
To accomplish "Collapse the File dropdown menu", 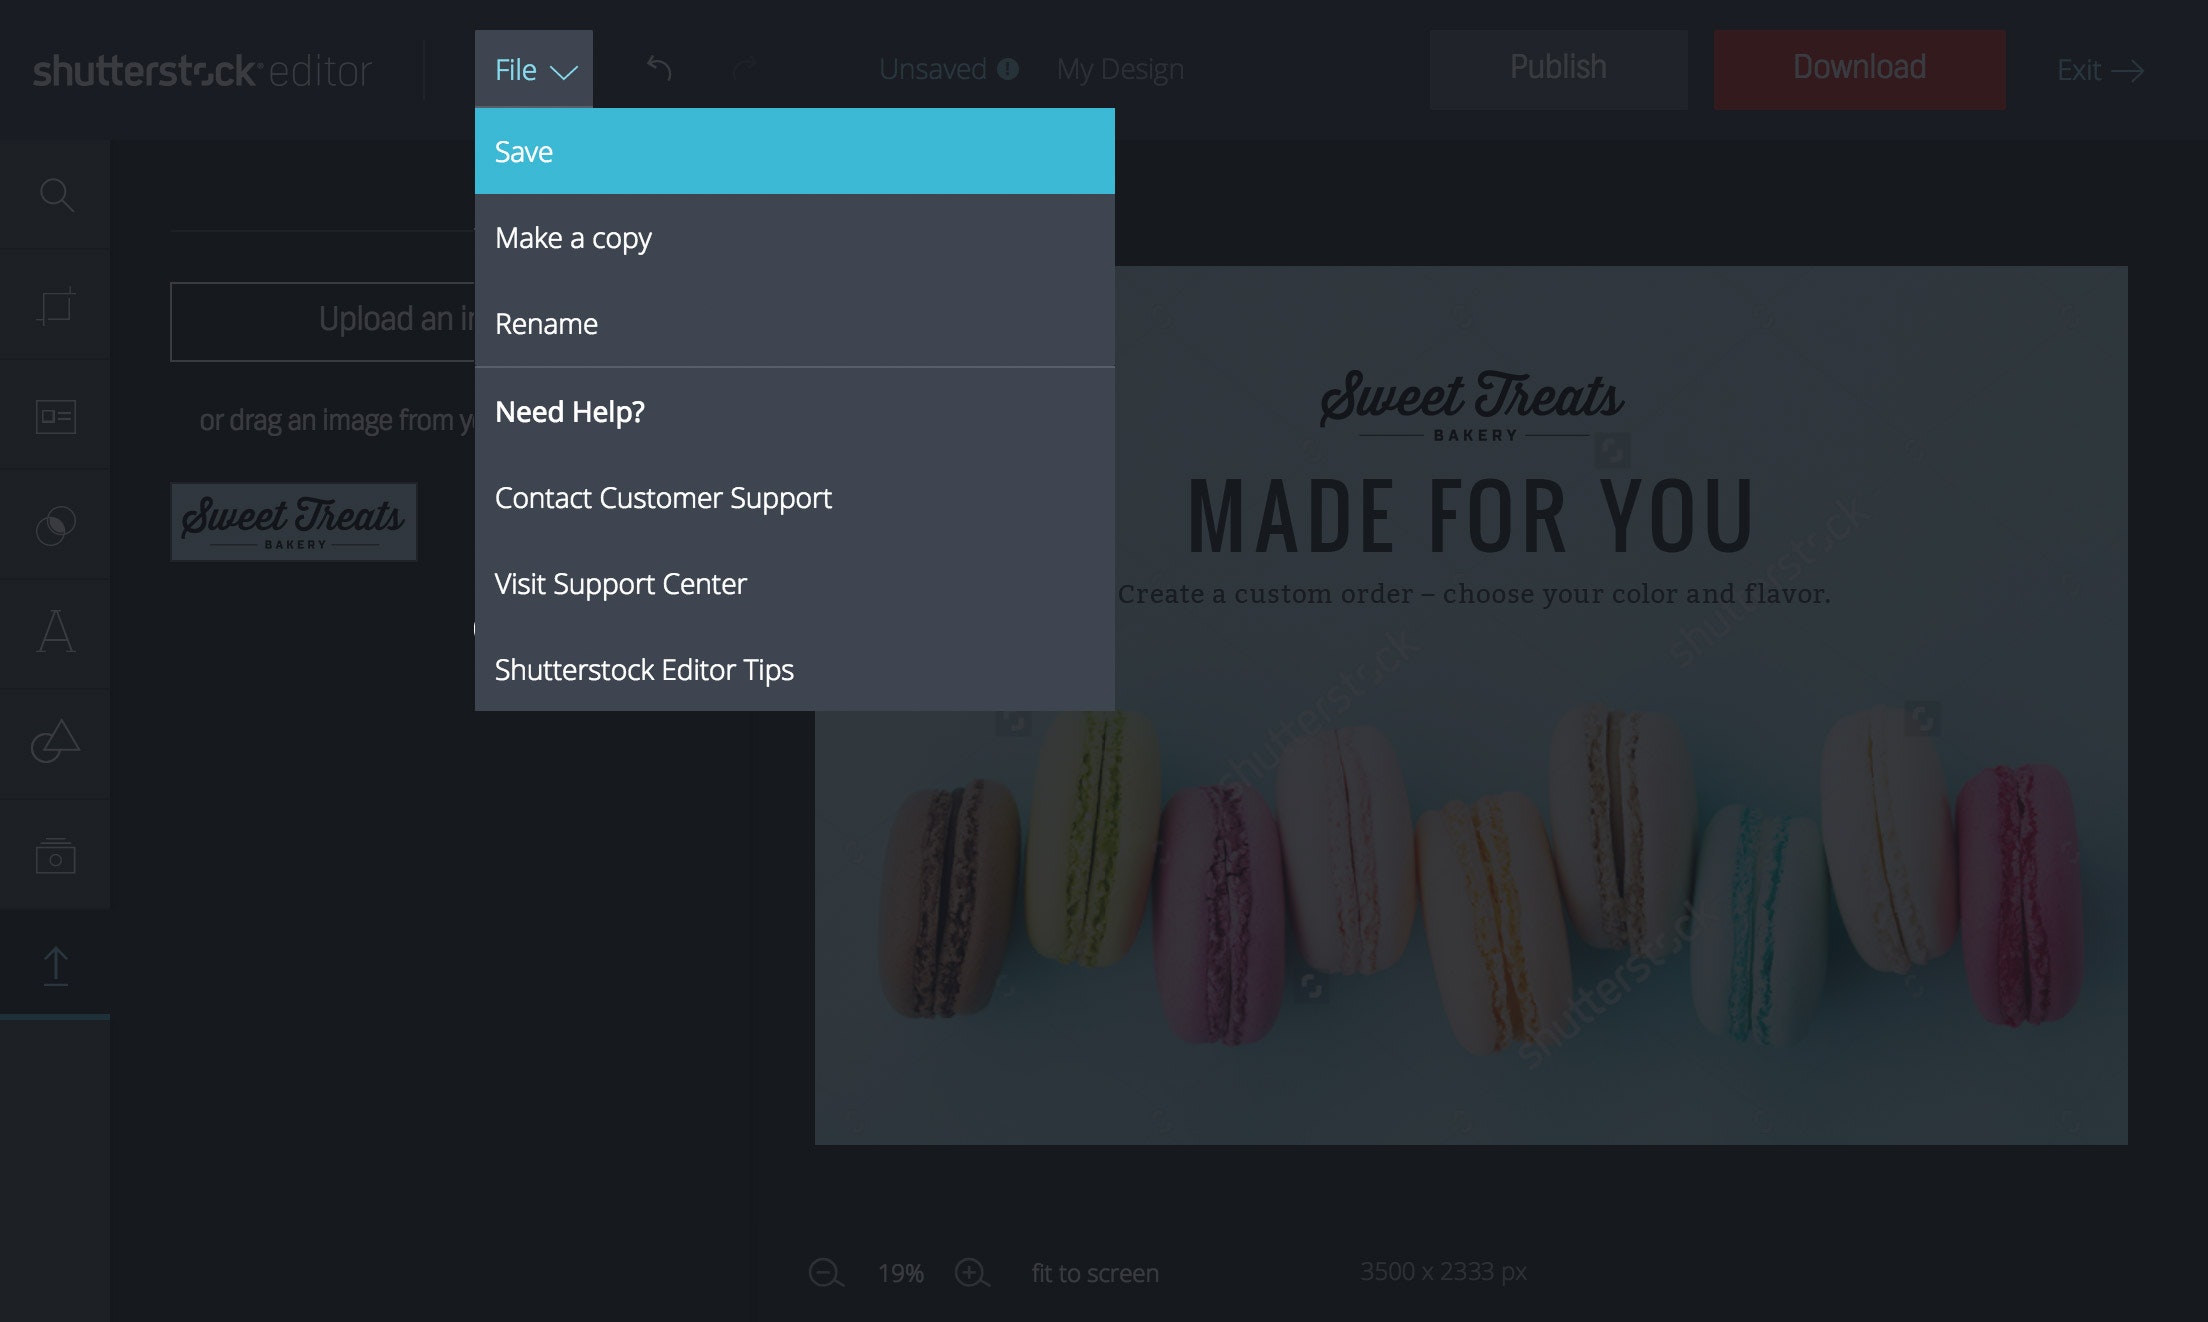I will (x=534, y=70).
